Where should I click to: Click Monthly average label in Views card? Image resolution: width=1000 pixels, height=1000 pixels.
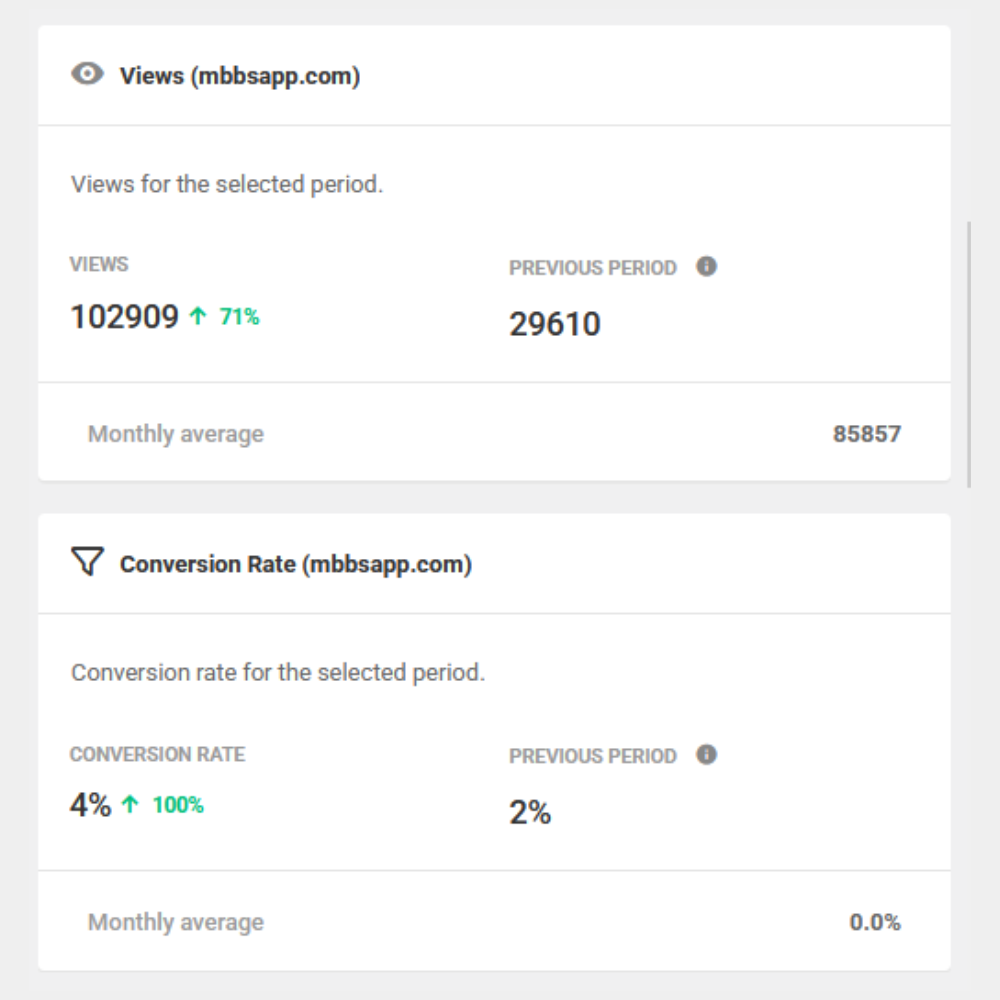pyautogui.click(x=176, y=434)
